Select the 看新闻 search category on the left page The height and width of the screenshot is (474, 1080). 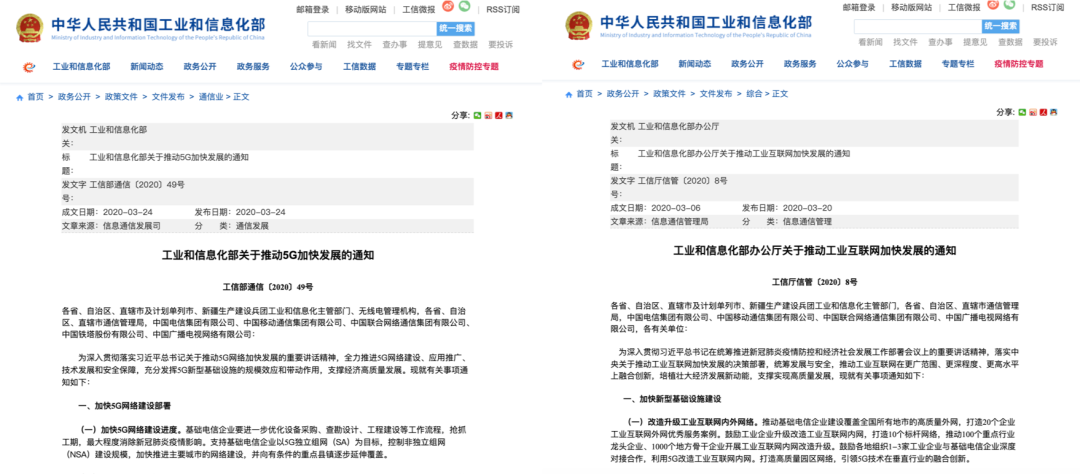coord(324,44)
